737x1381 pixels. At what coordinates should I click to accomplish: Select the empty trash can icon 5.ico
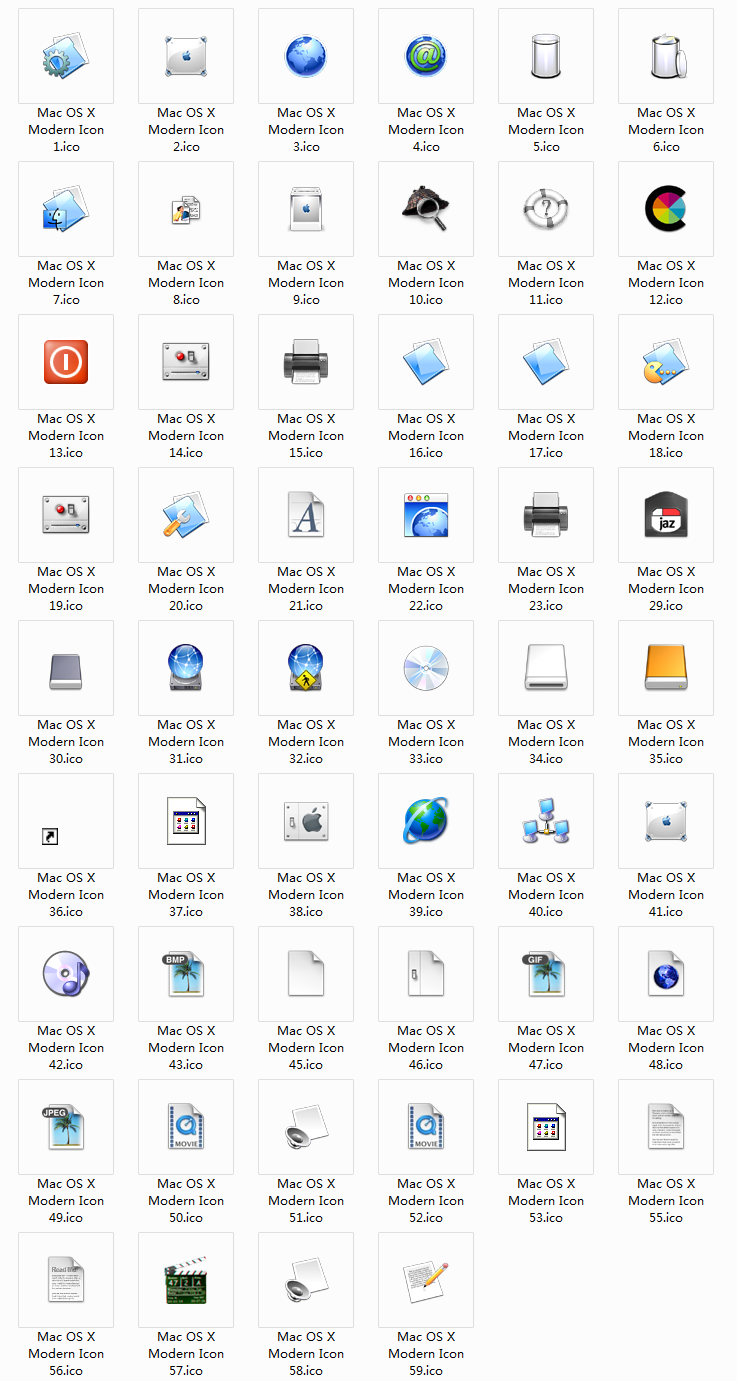pyautogui.click(x=546, y=56)
